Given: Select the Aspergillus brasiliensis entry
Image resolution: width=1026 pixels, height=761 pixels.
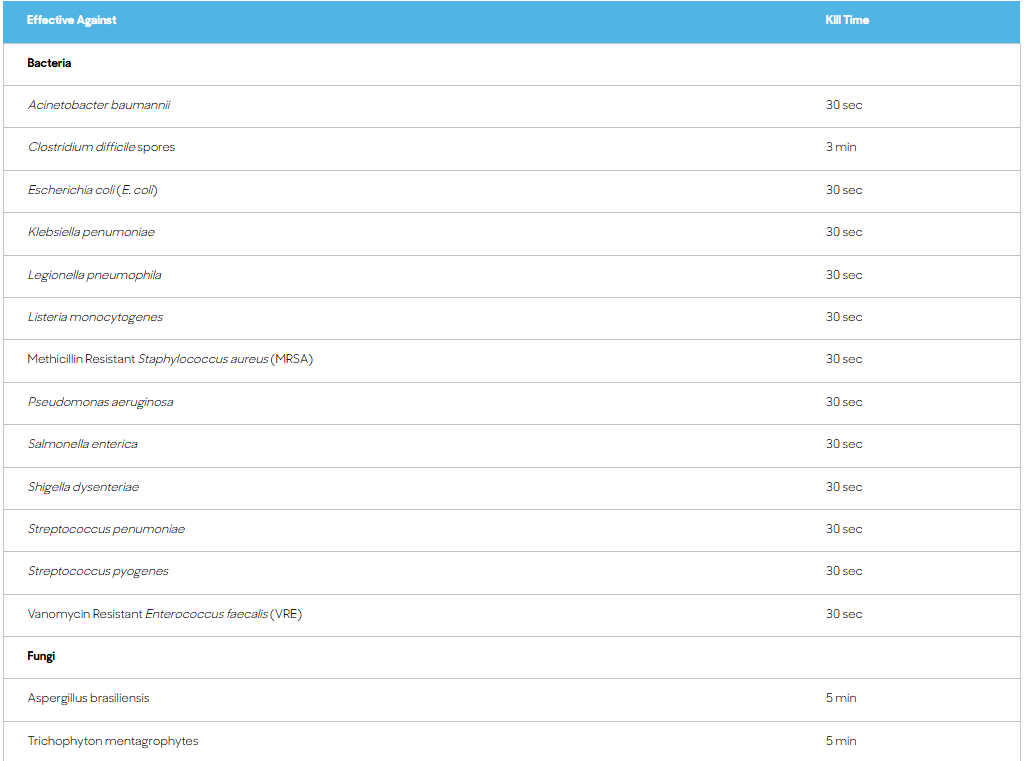Looking at the screenshot, I should click(x=88, y=698).
